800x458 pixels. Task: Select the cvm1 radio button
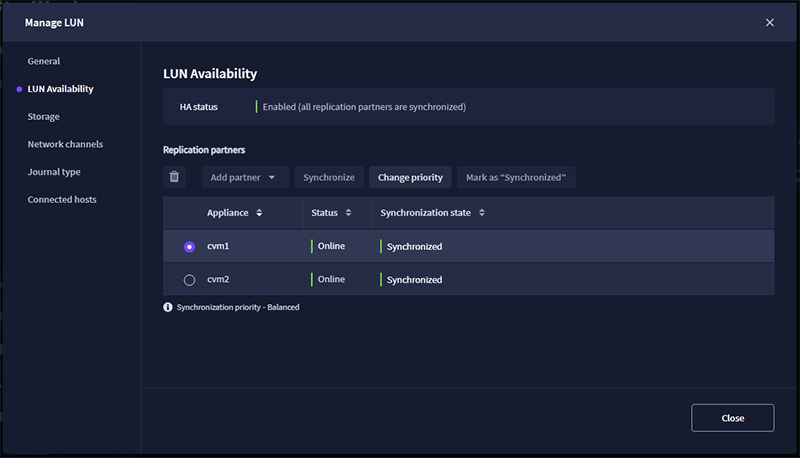pos(189,246)
